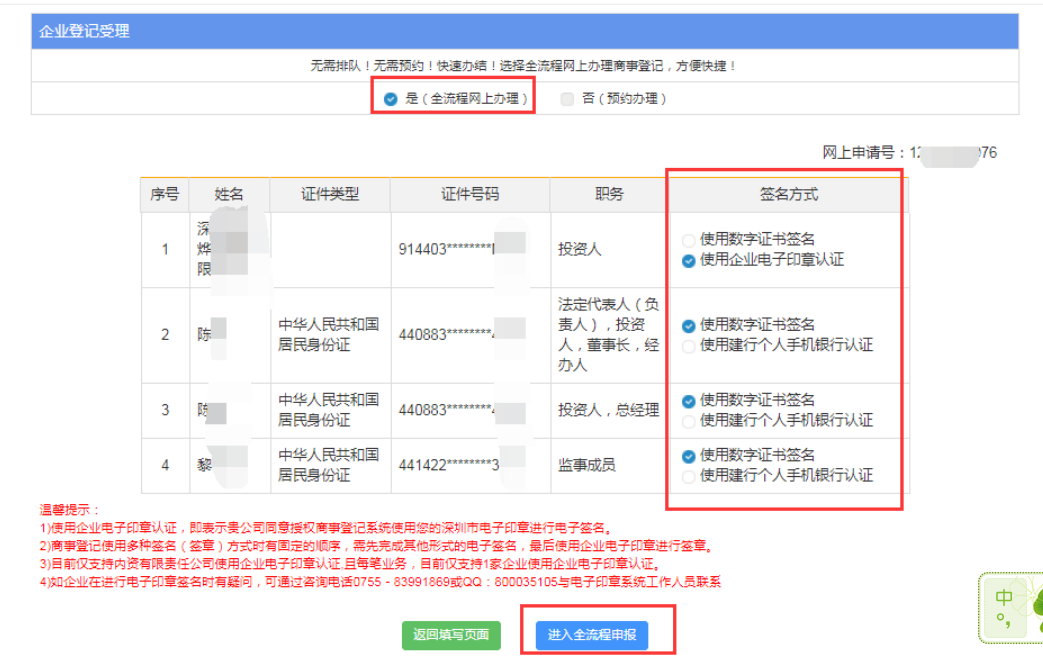Click the 职务 column header
Screen dimensions: 1043x661
(608, 195)
